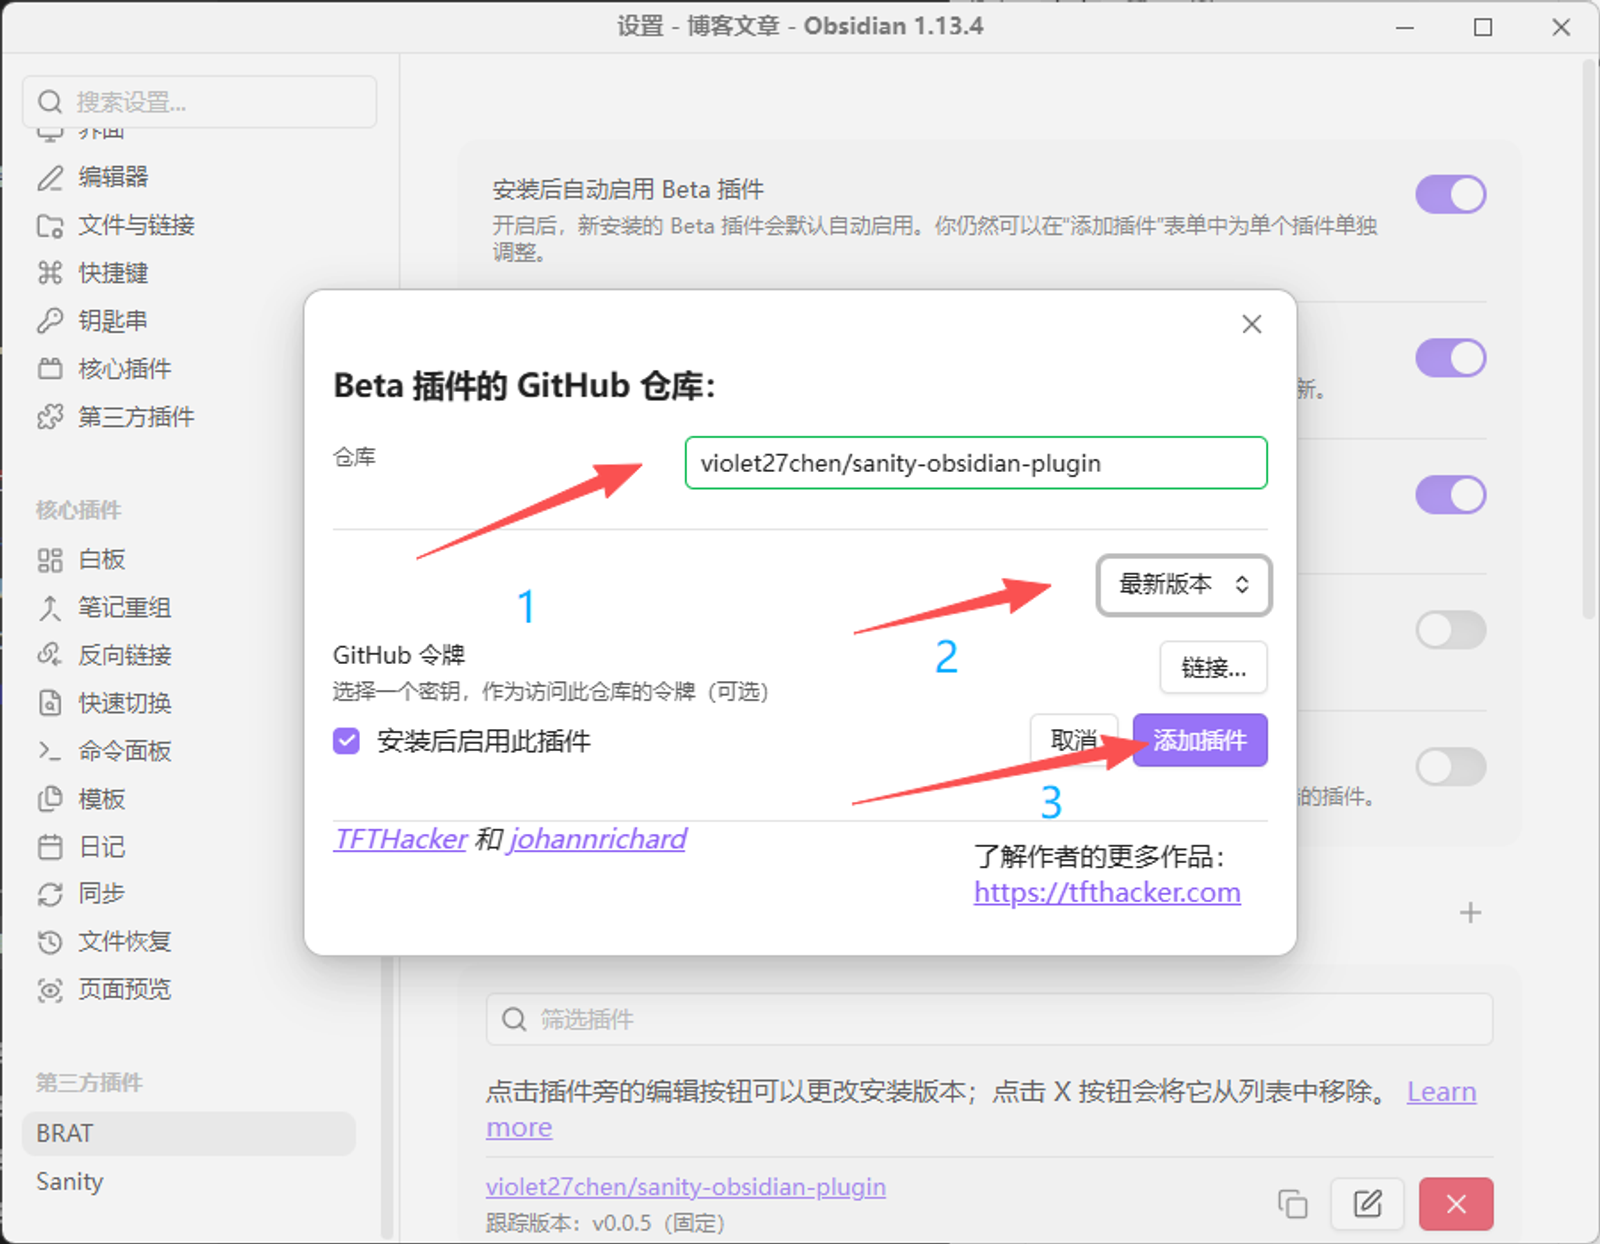
Task: Click the 模板 copy icon
Action: (x=50, y=799)
